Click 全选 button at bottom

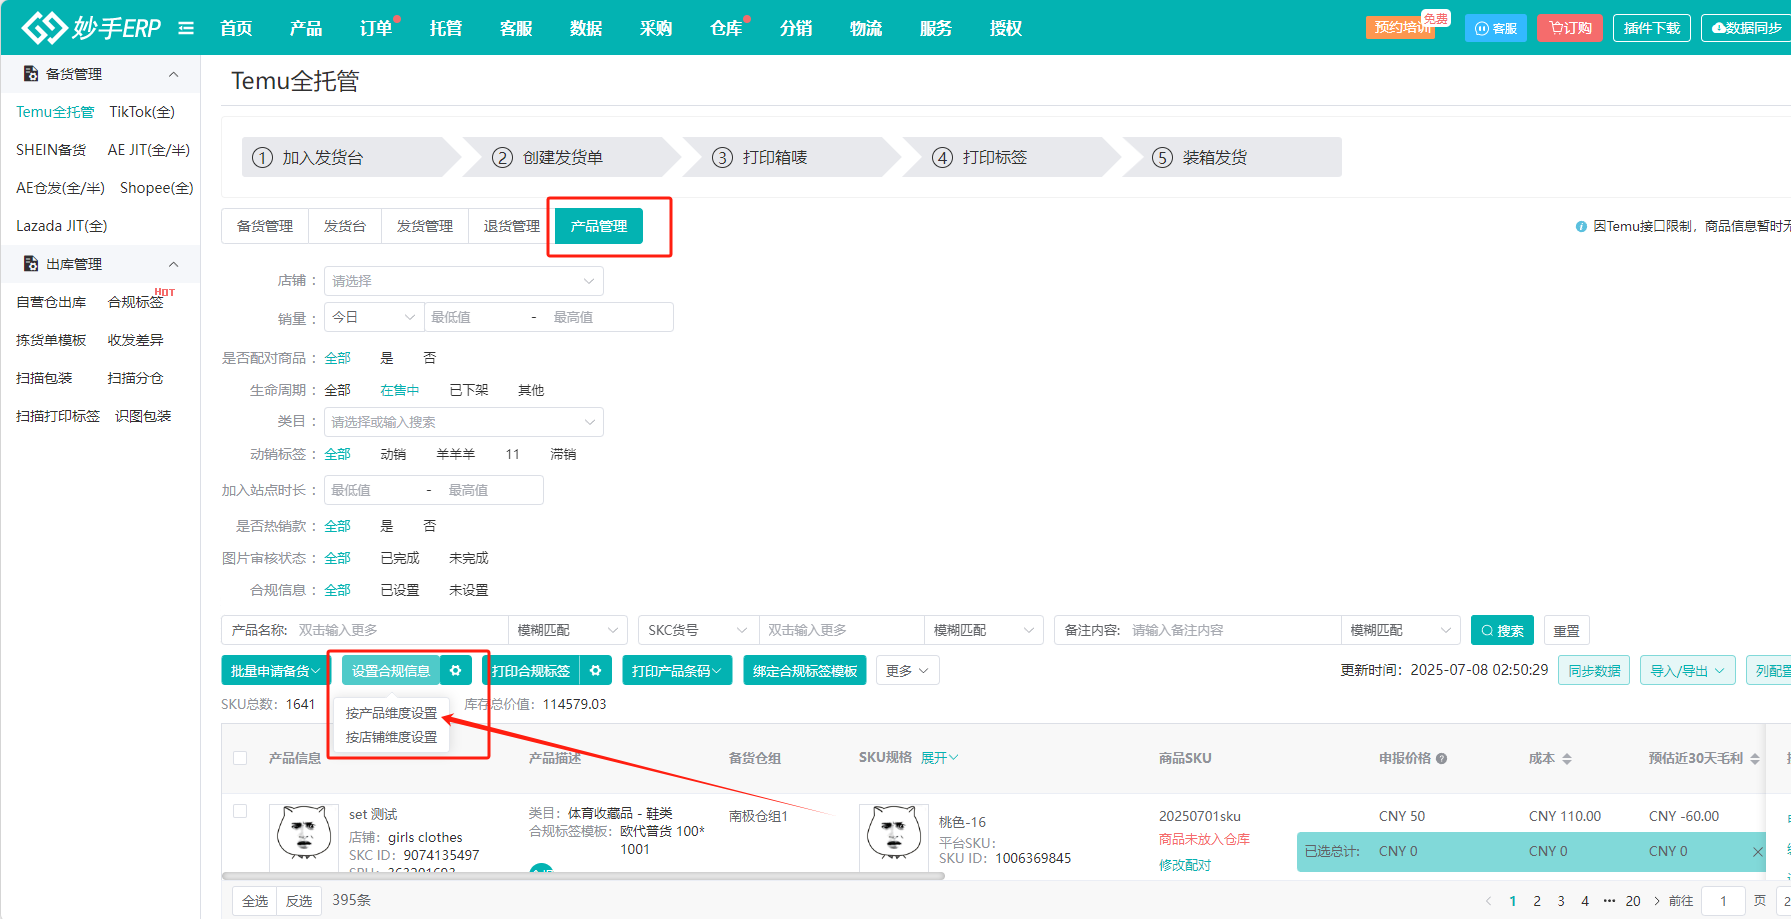(x=255, y=901)
